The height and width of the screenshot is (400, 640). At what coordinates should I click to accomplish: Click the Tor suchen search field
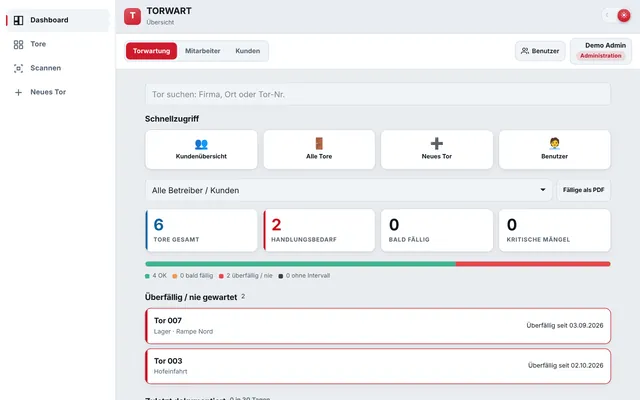tap(378, 94)
